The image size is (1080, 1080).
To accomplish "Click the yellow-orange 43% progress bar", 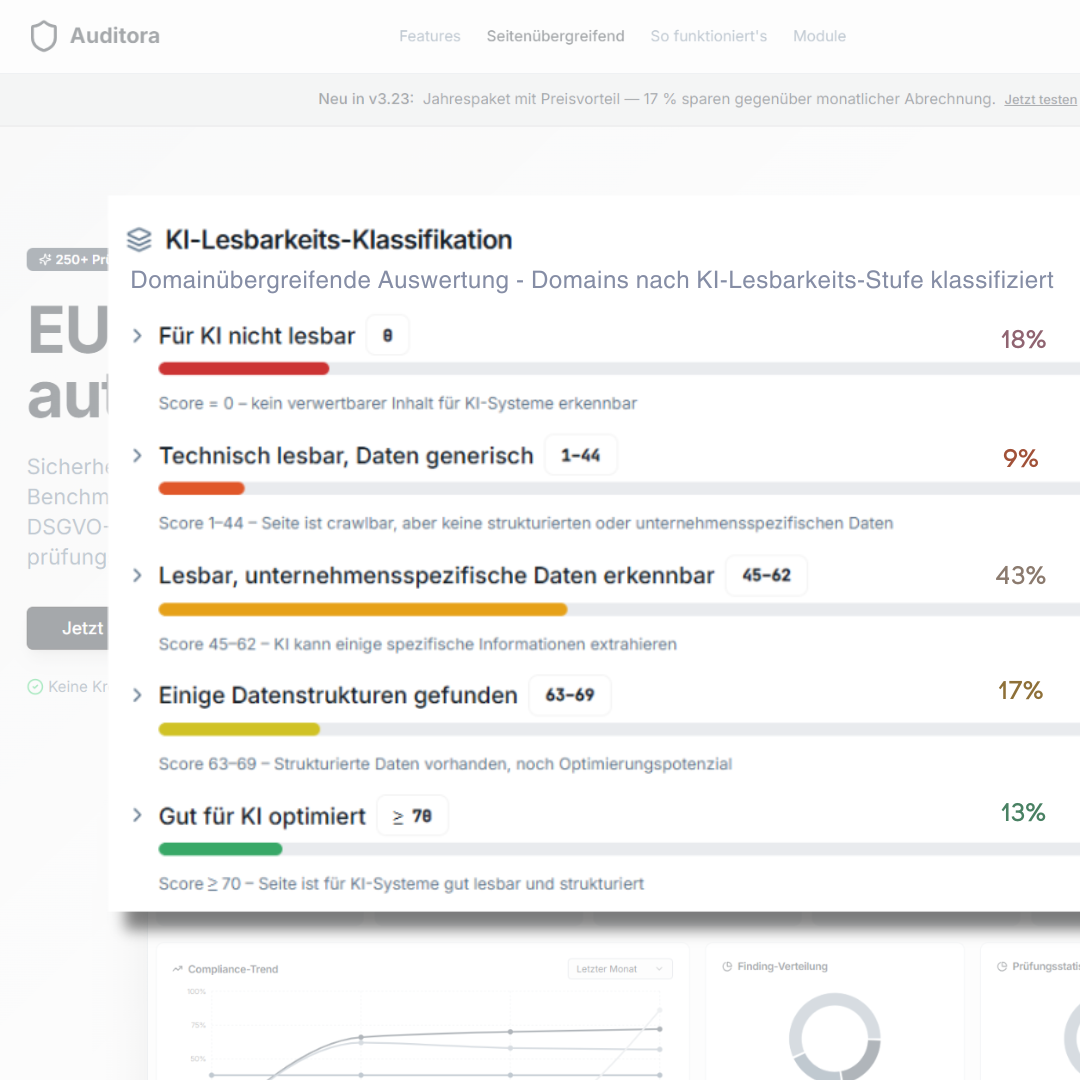I will 363,609.
